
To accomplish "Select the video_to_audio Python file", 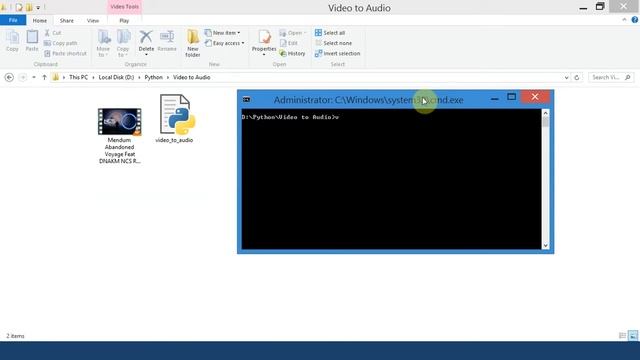I will pos(174,119).
